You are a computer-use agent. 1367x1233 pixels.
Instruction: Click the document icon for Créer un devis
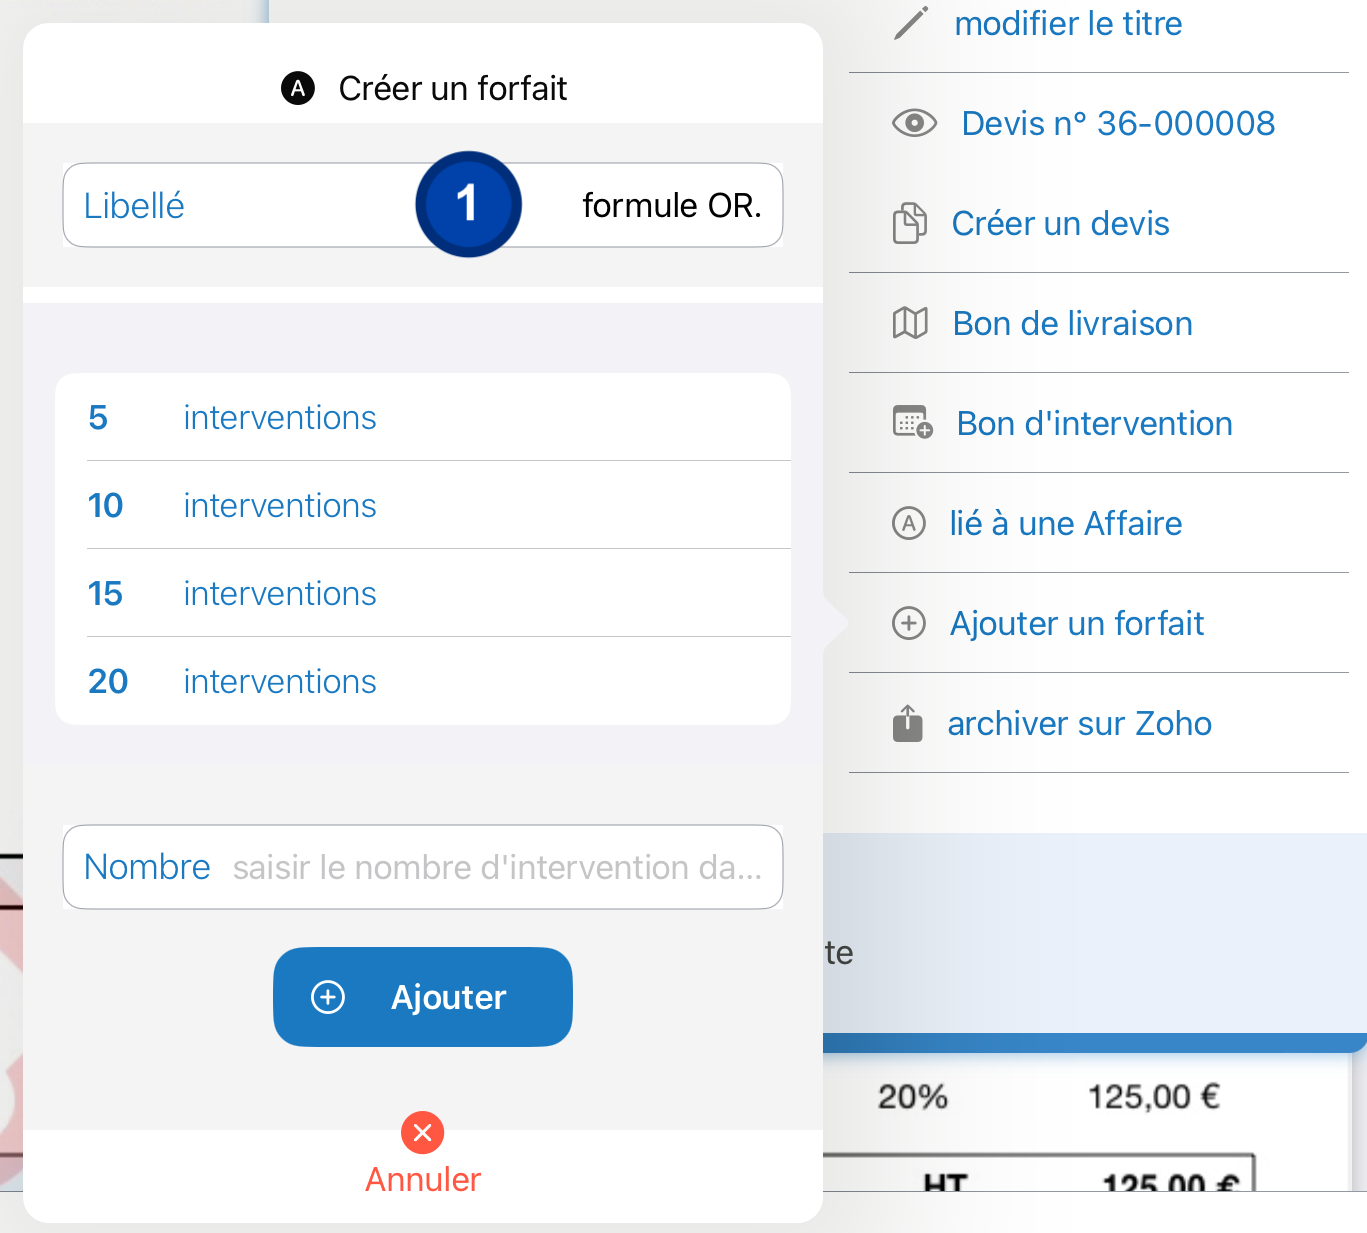pos(909,223)
